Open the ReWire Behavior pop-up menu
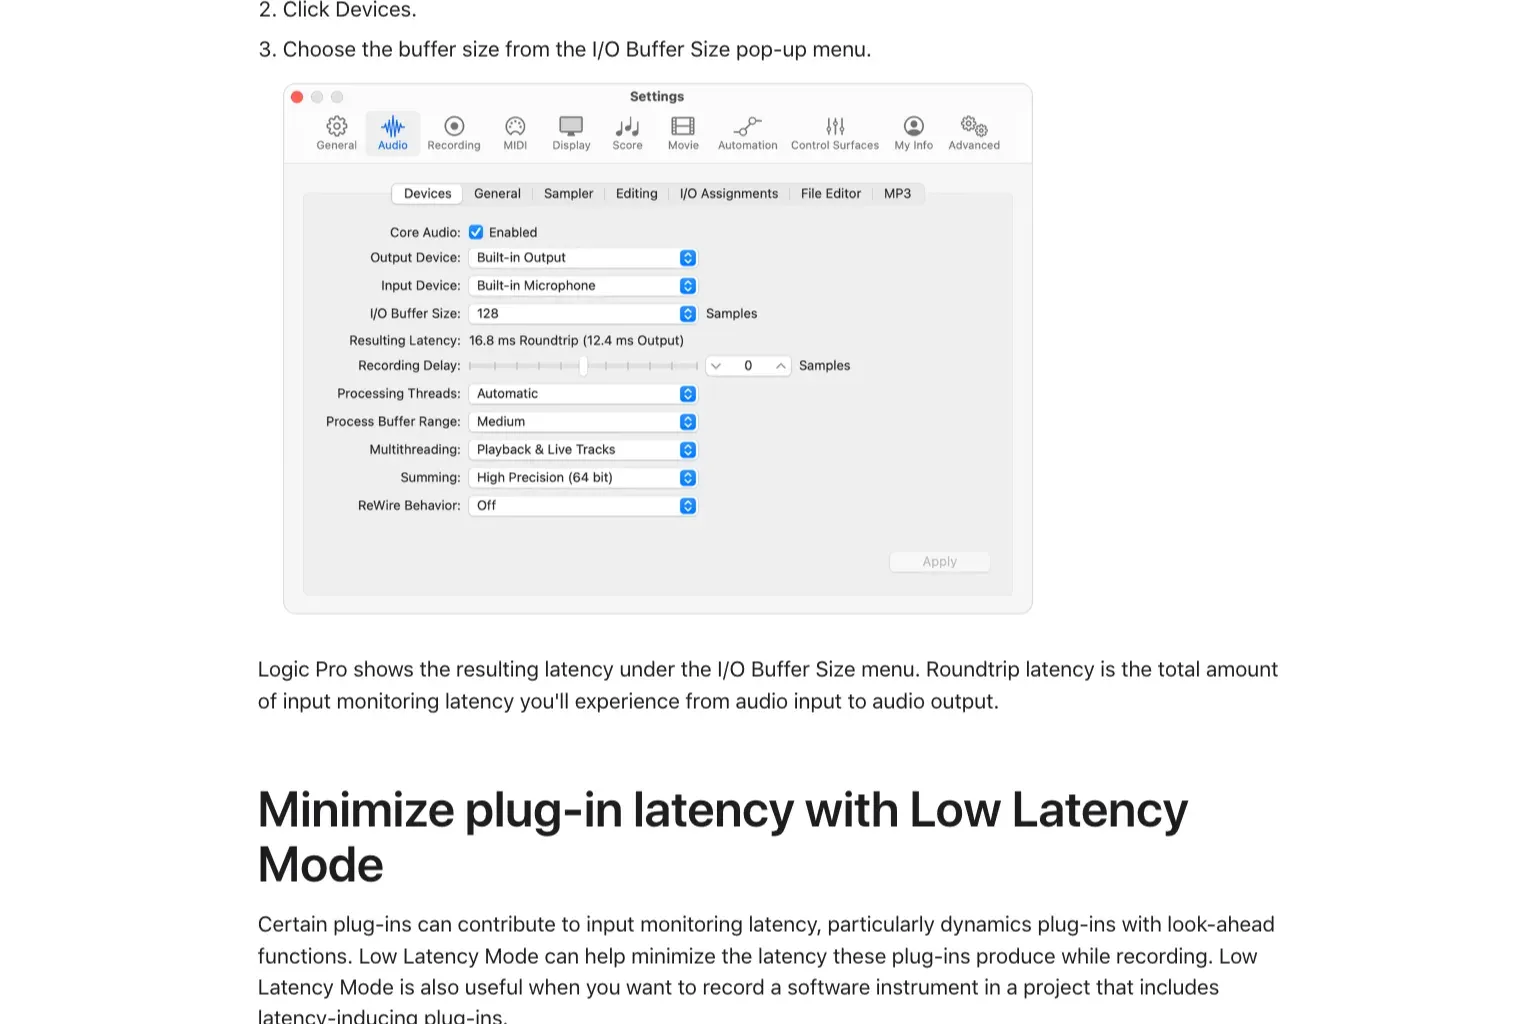Viewport: 1536px width, 1024px height. point(582,506)
